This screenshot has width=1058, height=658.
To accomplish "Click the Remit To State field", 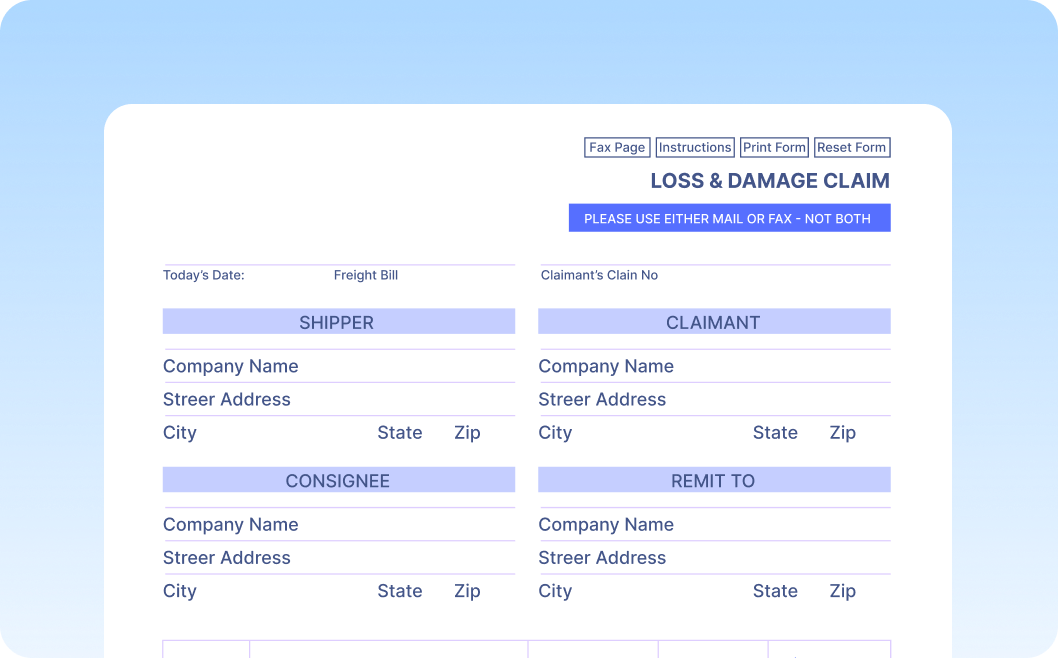I will point(811,591).
